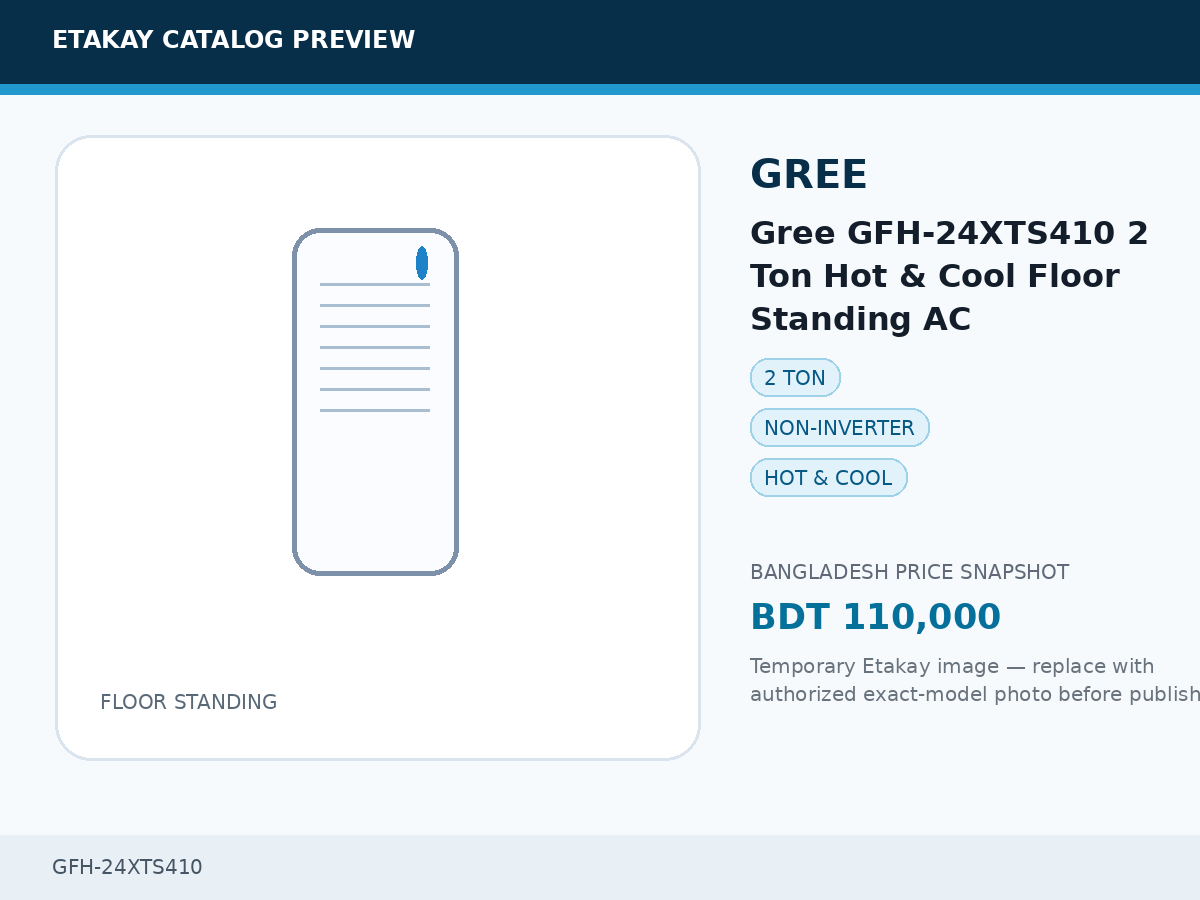Click the AC vent grille lines
Screen dimensions: 1200x900
coord(375,347)
